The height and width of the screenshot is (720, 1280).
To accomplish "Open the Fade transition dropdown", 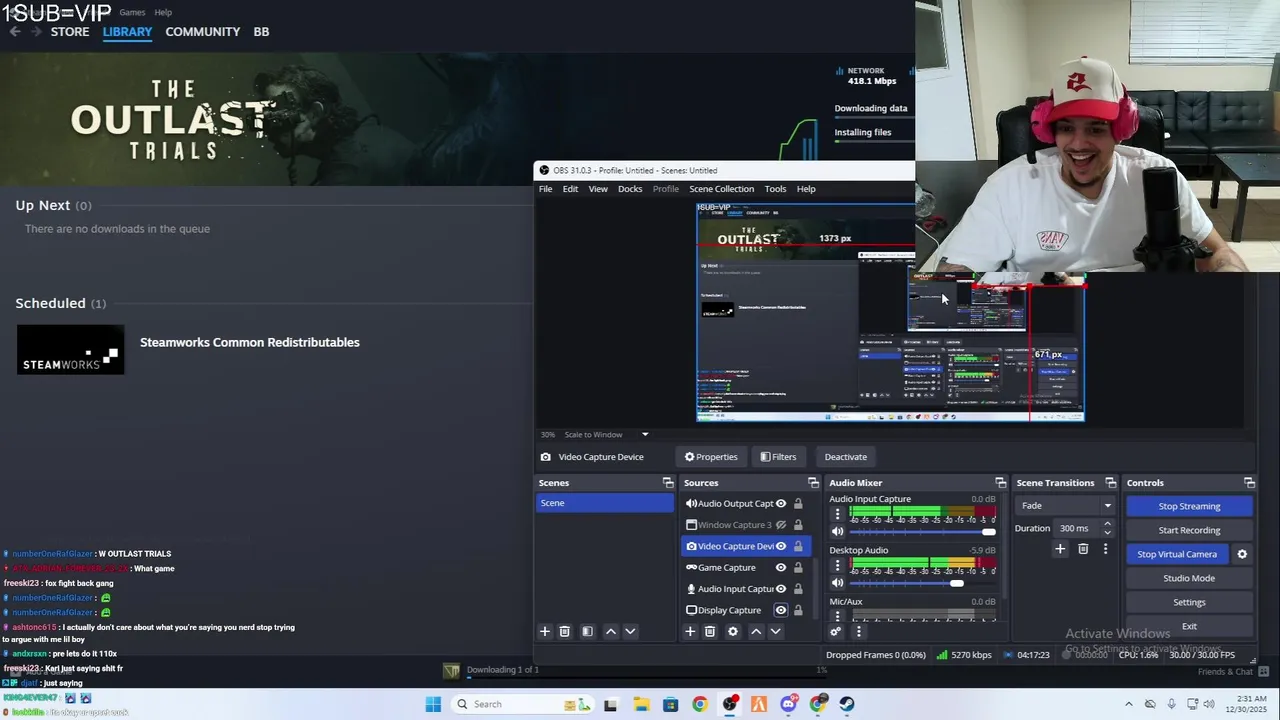I will [x=1065, y=506].
